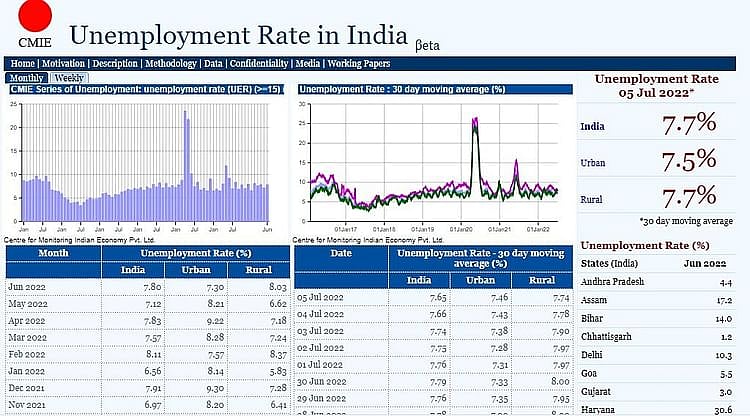This screenshot has height=416, width=750.
Task: Select Goa in states list
Action: 588,373
